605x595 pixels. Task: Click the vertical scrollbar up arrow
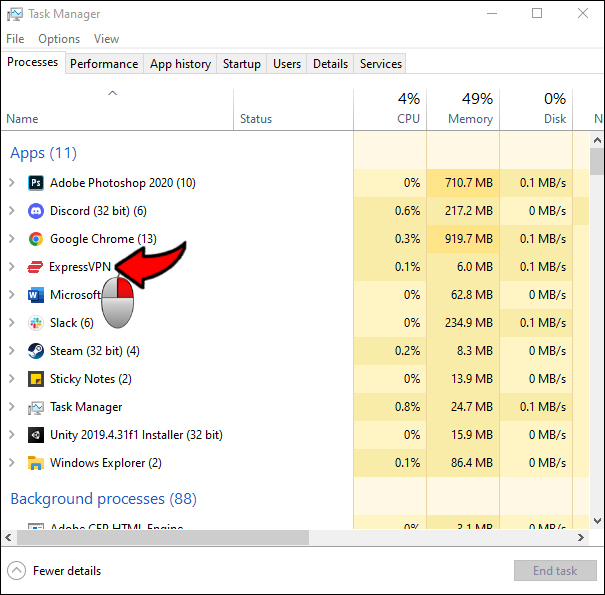point(597,140)
